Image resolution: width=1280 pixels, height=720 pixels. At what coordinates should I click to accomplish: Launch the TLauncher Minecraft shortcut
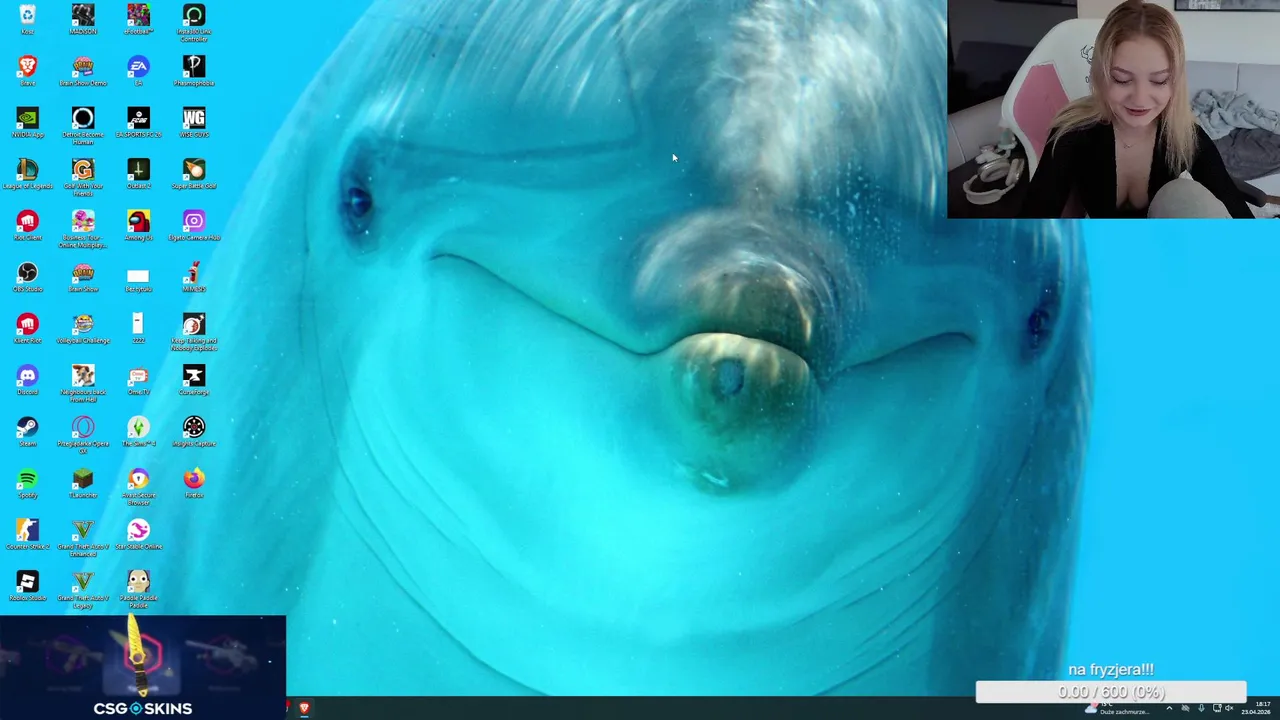(83, 483)
